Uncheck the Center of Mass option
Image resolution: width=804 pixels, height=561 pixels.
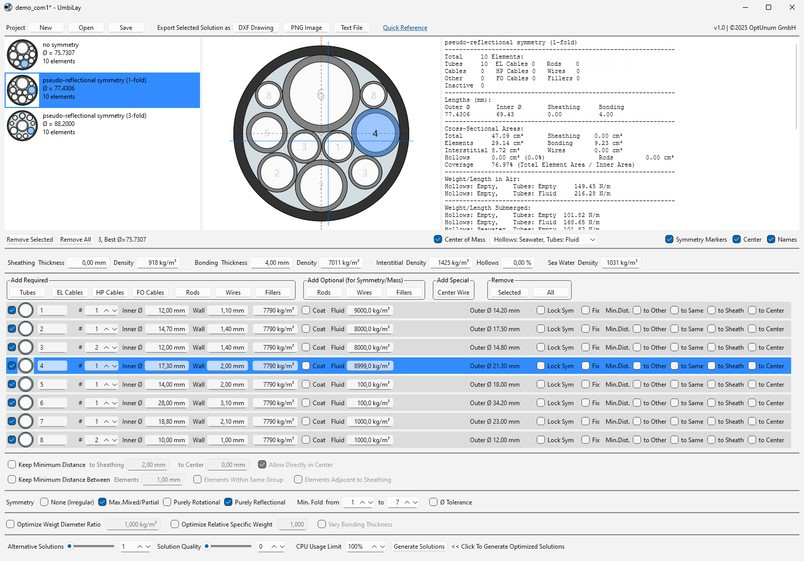click(x=439, y=240)
